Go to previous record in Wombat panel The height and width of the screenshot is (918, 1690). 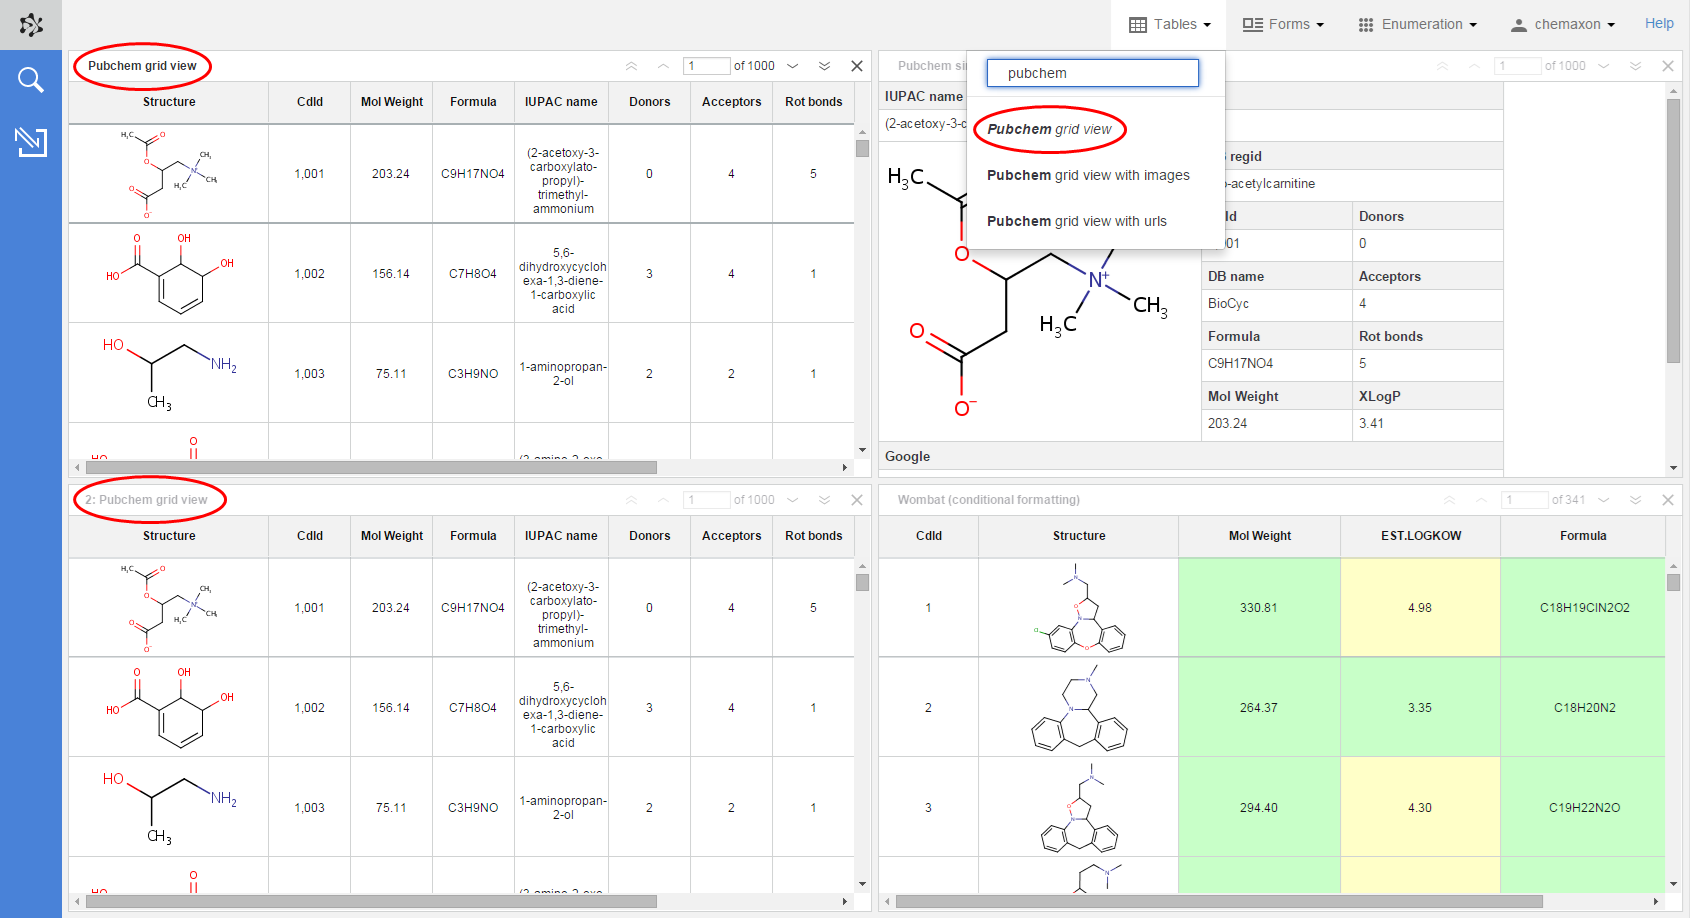click(x=1475, y=500)
